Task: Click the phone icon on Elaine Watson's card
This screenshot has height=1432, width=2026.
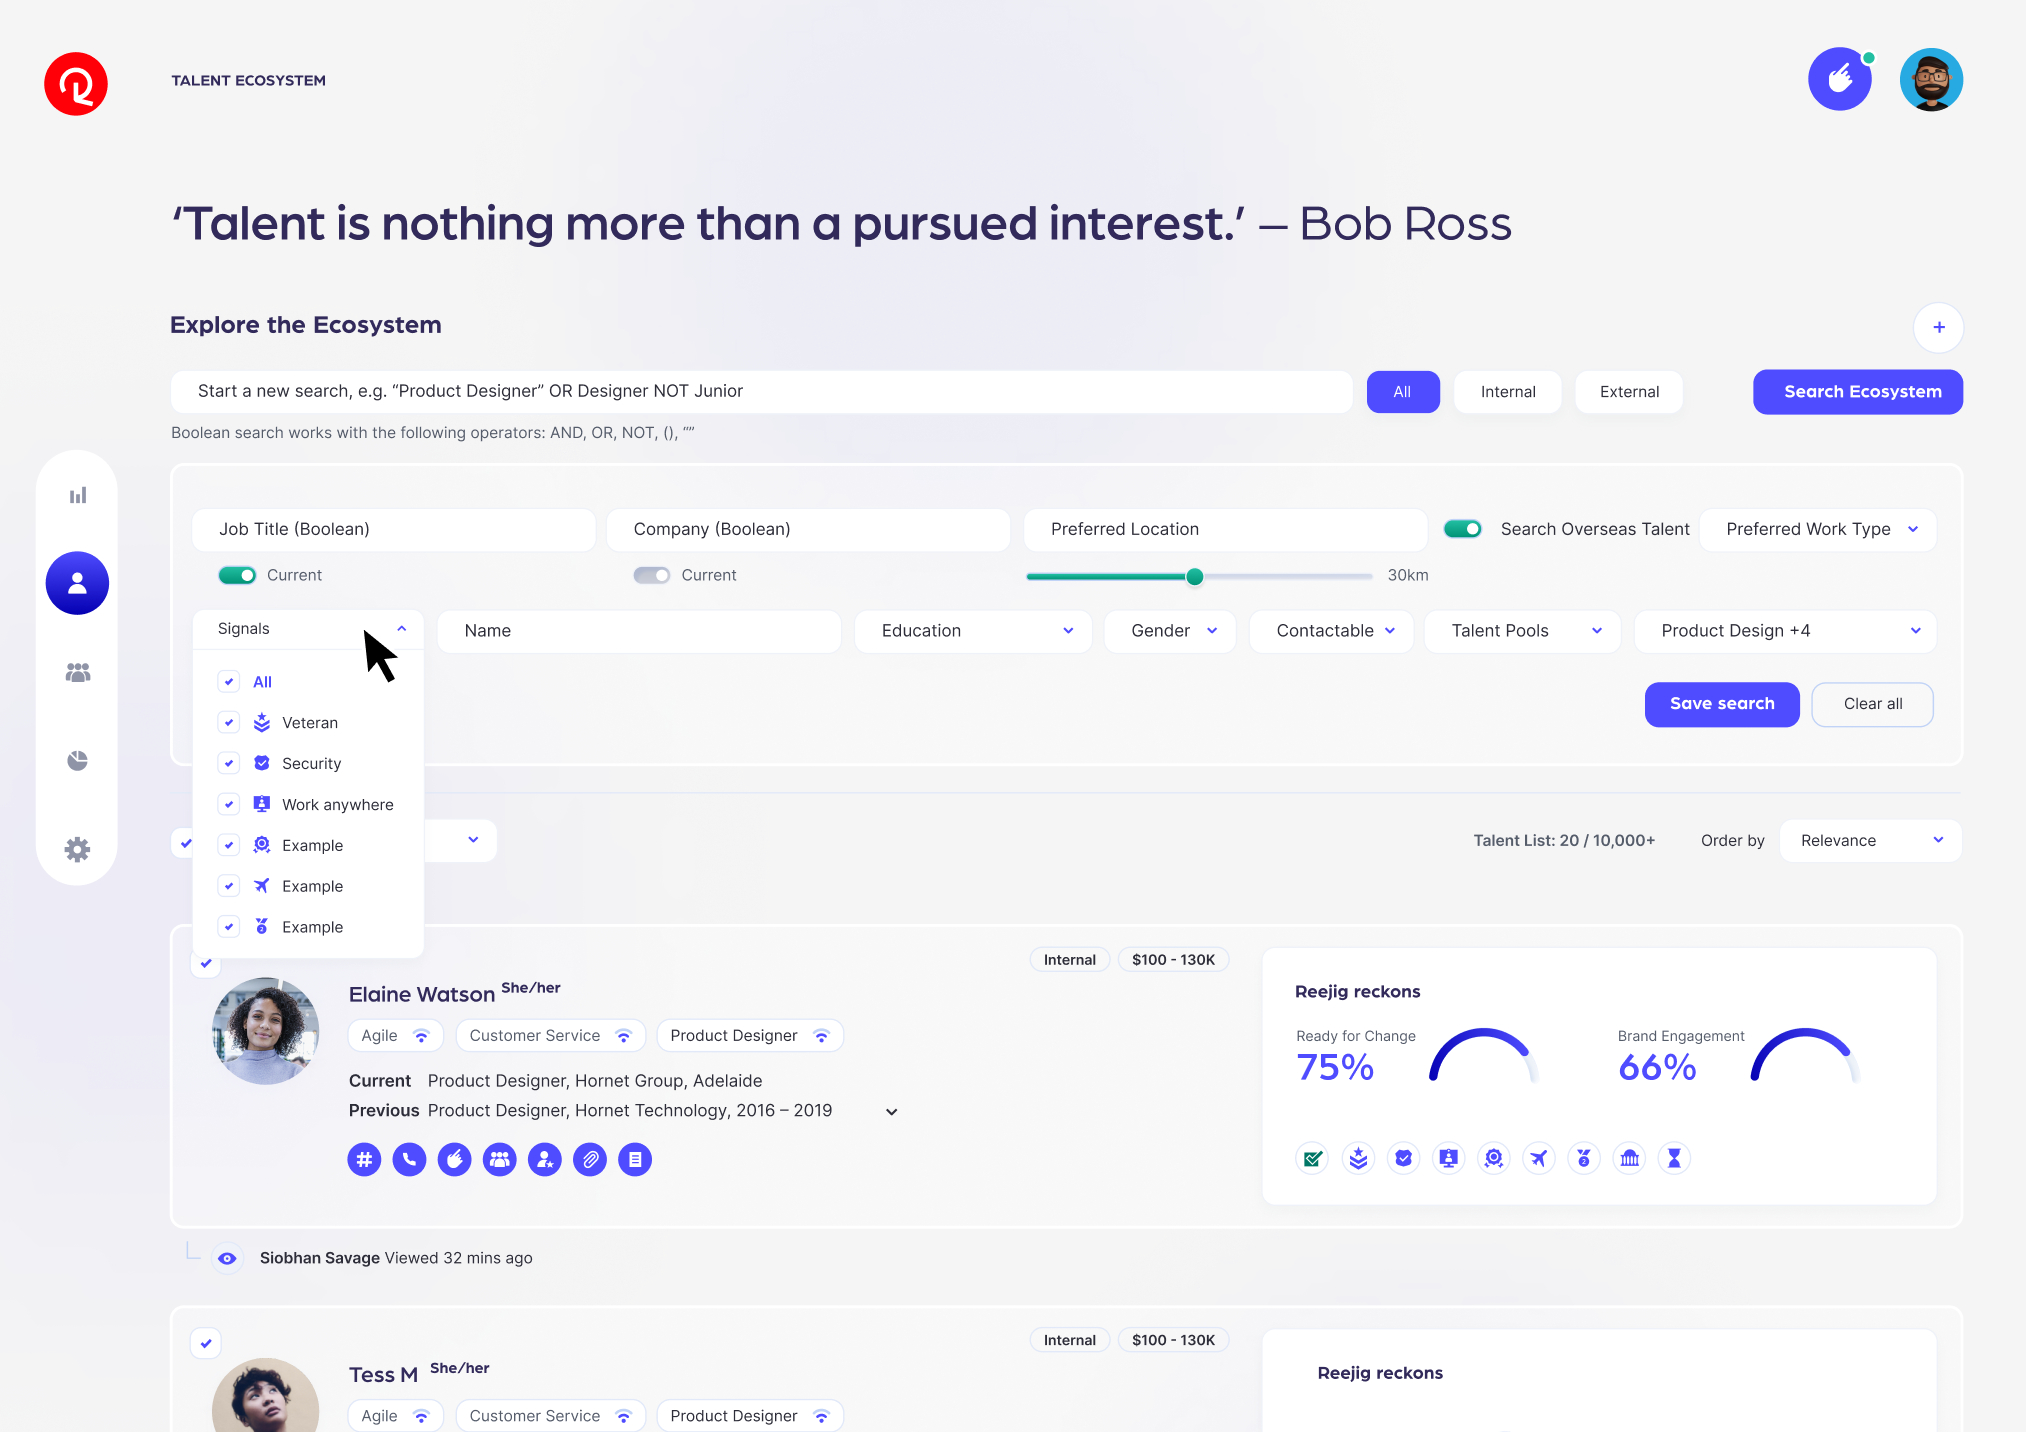Action: (409, 1159)
